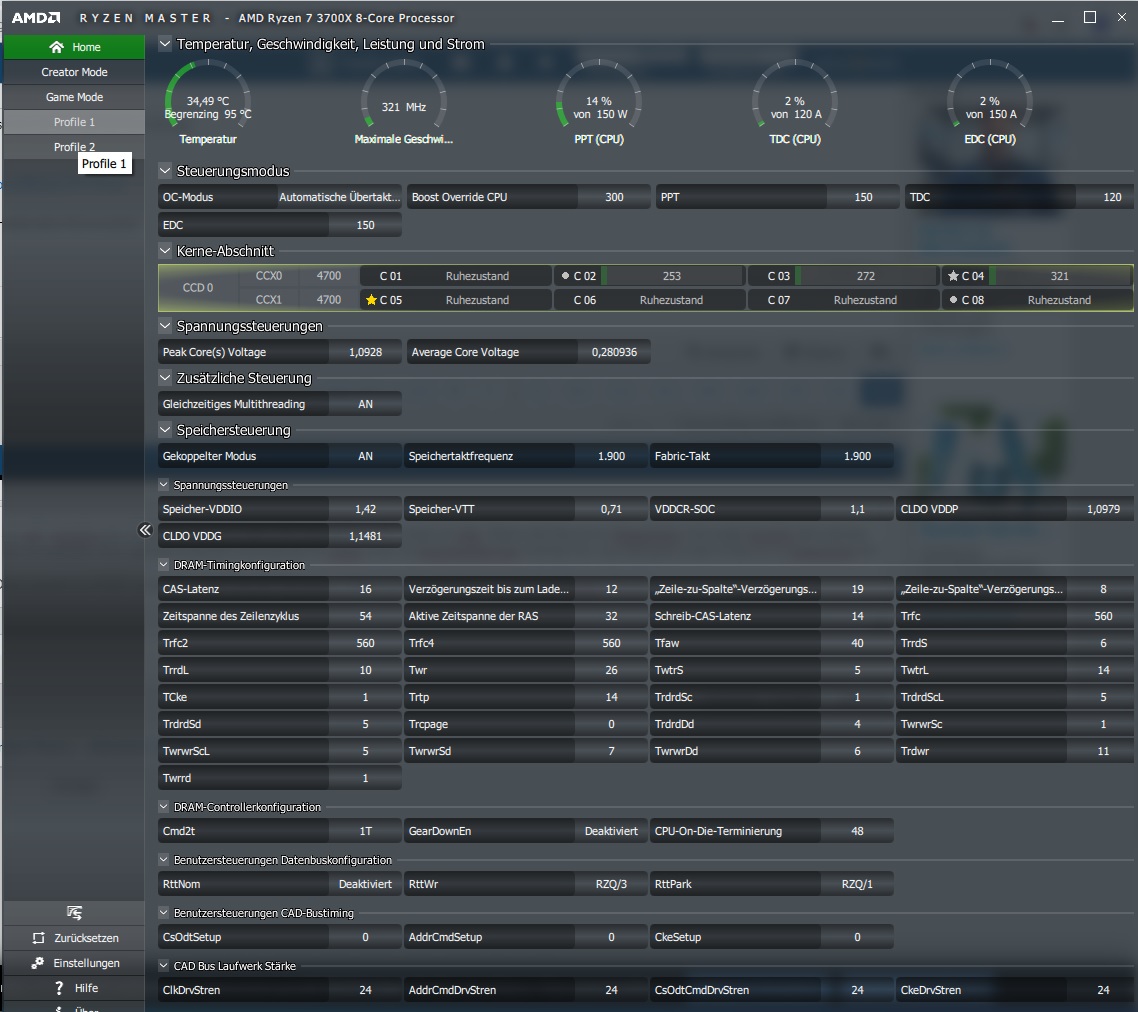This screenshot has width=1138, height=1012.
Task: Click the dot marker on core C 02
Action: [565, 276]
